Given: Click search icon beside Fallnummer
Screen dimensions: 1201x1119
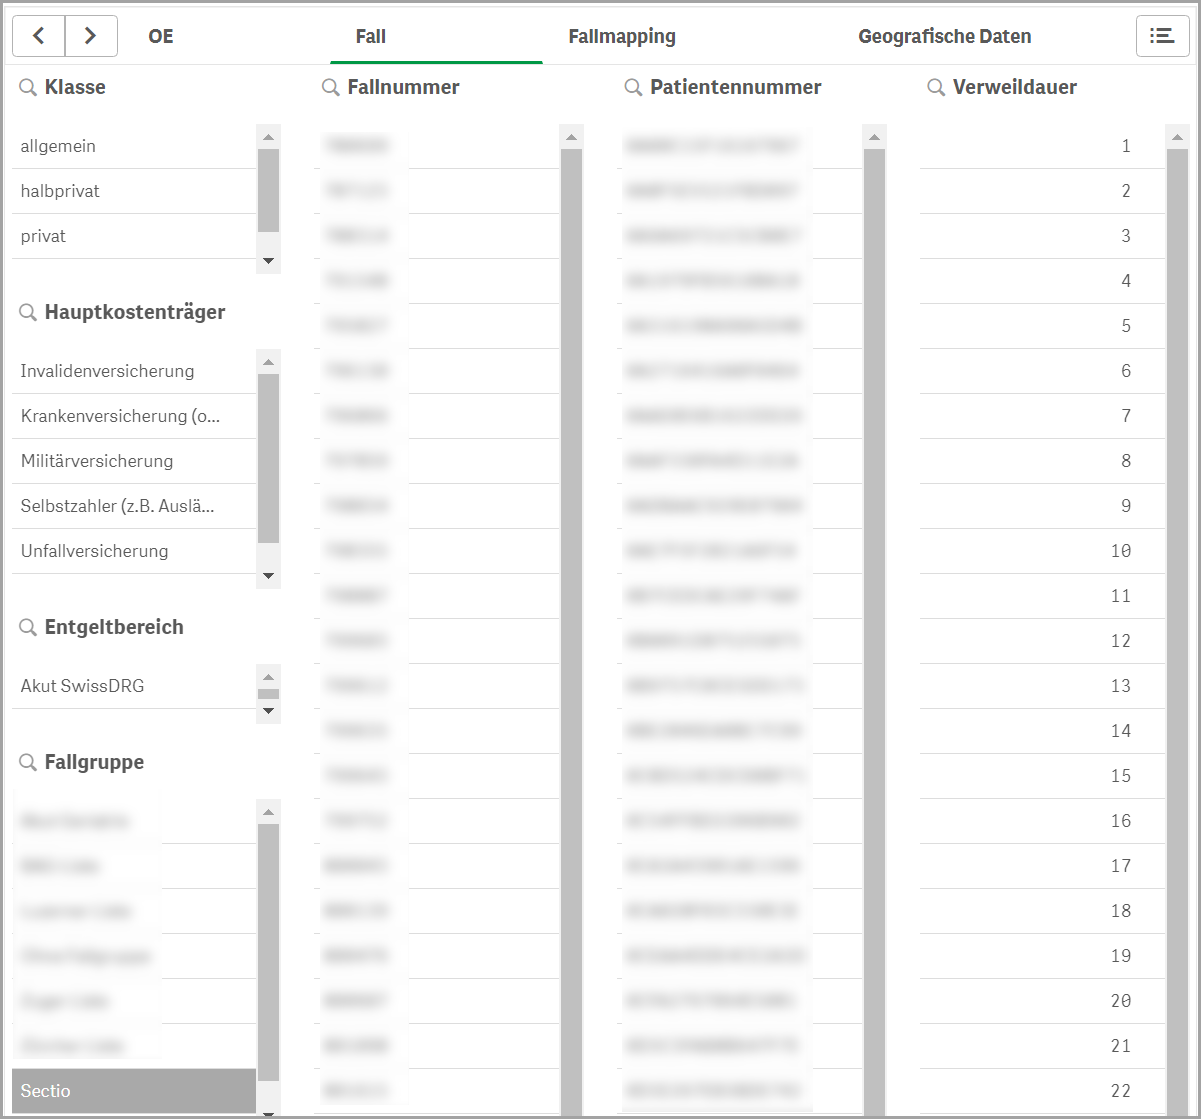Looking at the screenshot, I should coord(331,88).
